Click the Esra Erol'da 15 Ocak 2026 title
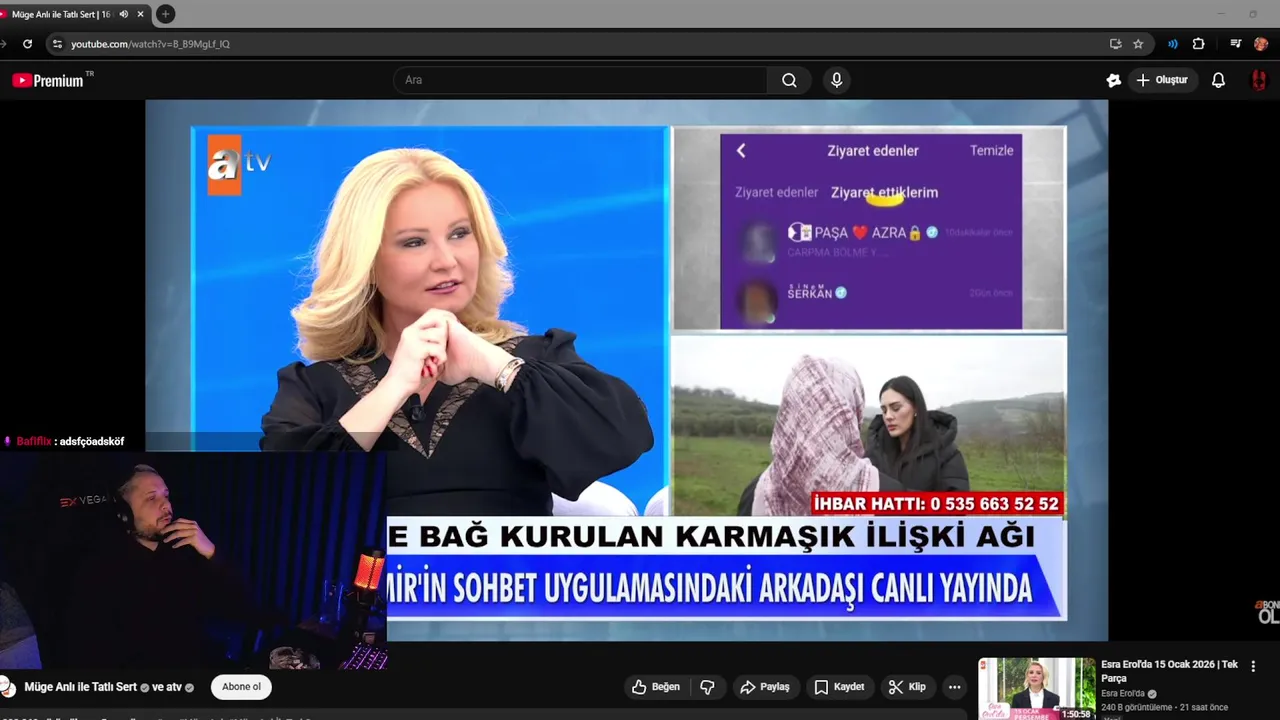 tap(1169, 671)
